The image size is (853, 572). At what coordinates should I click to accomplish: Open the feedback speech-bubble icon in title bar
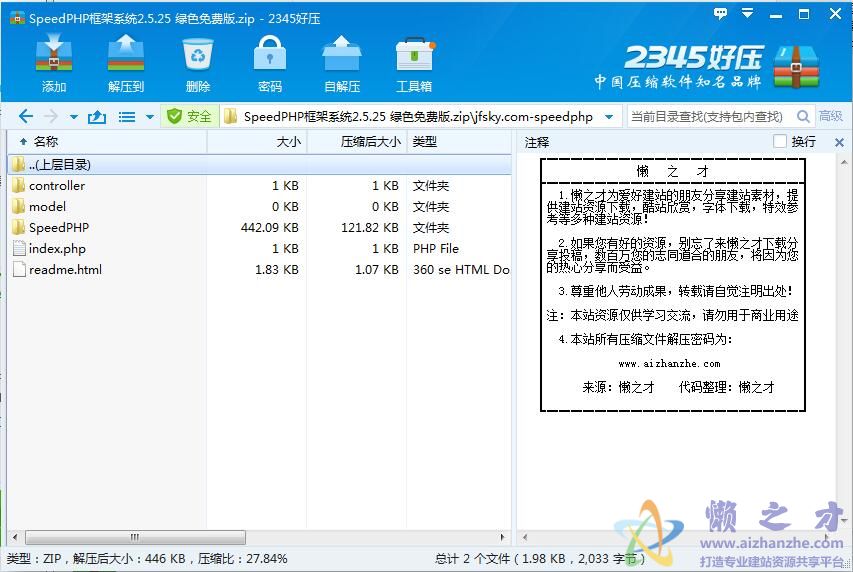pyautogui.click(x=720, y=14)
